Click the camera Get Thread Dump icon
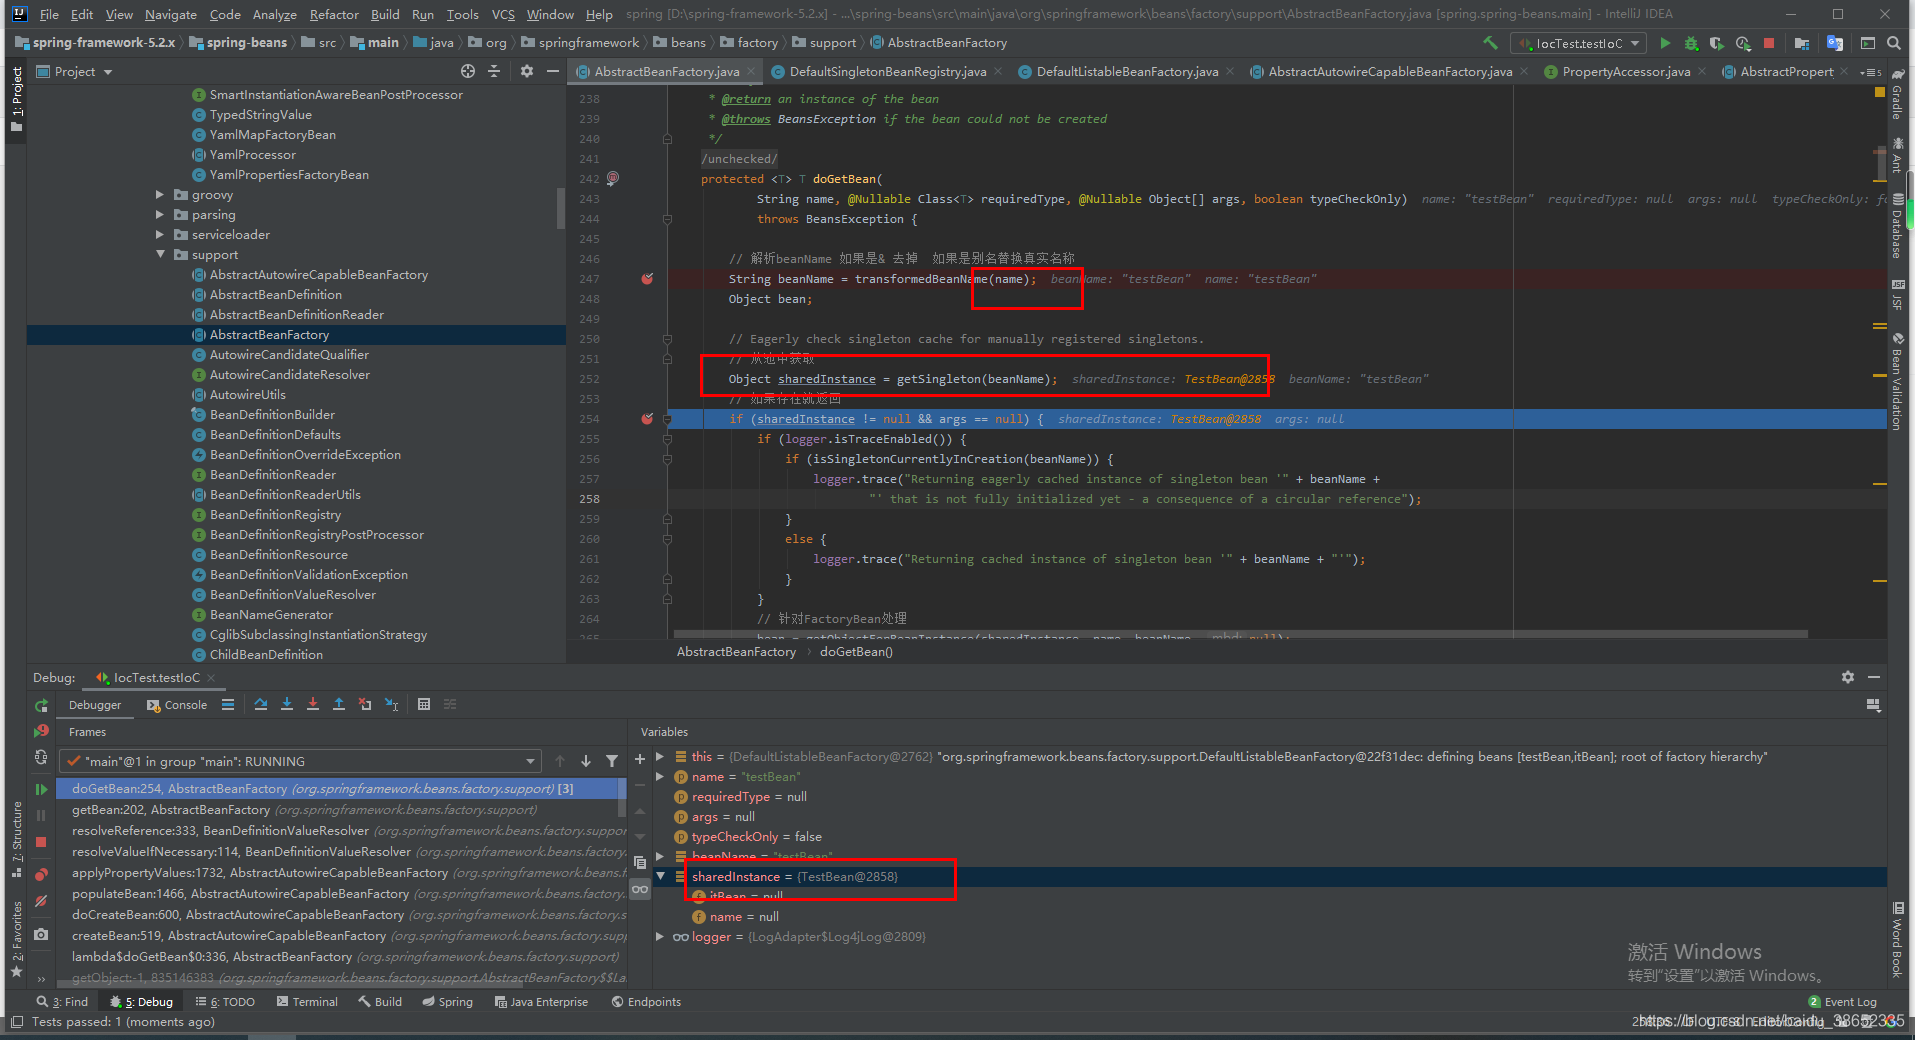This screenshot has width=1915, height=1040. pos(41,934)
